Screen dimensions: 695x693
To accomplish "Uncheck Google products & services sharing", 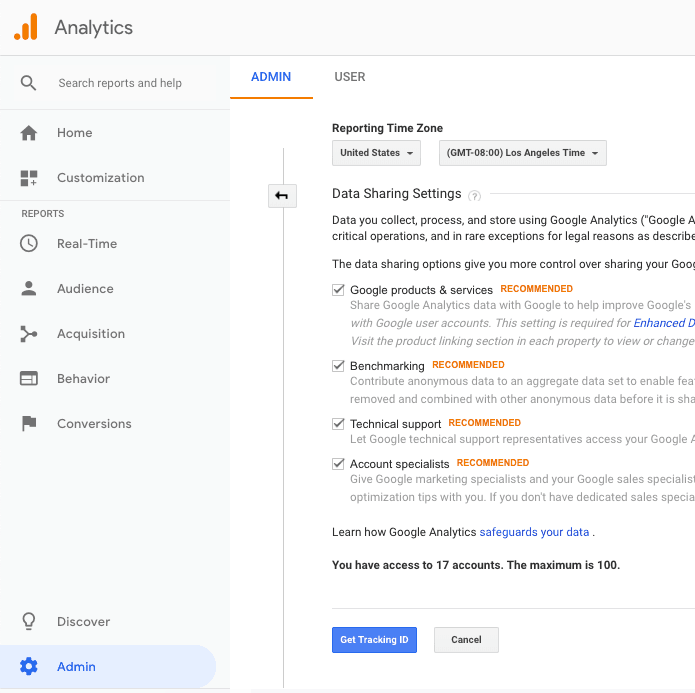I will pyautogui.click(x=338, y=290).
